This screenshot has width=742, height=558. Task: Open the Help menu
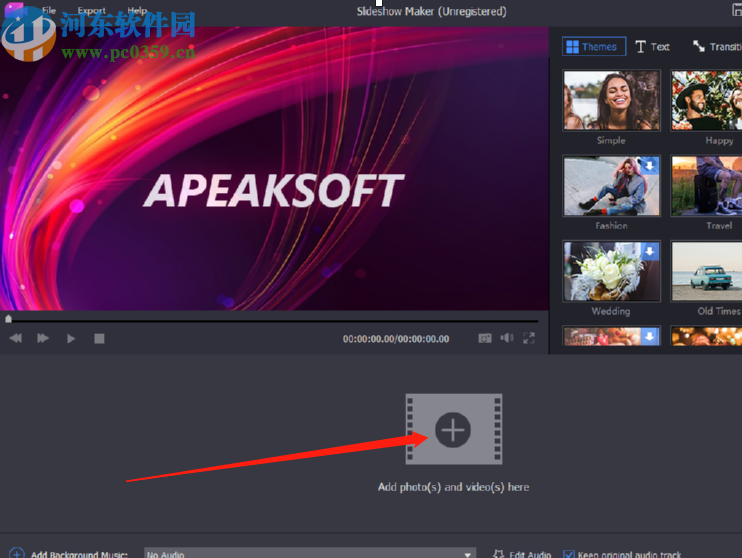click(137, 10)
